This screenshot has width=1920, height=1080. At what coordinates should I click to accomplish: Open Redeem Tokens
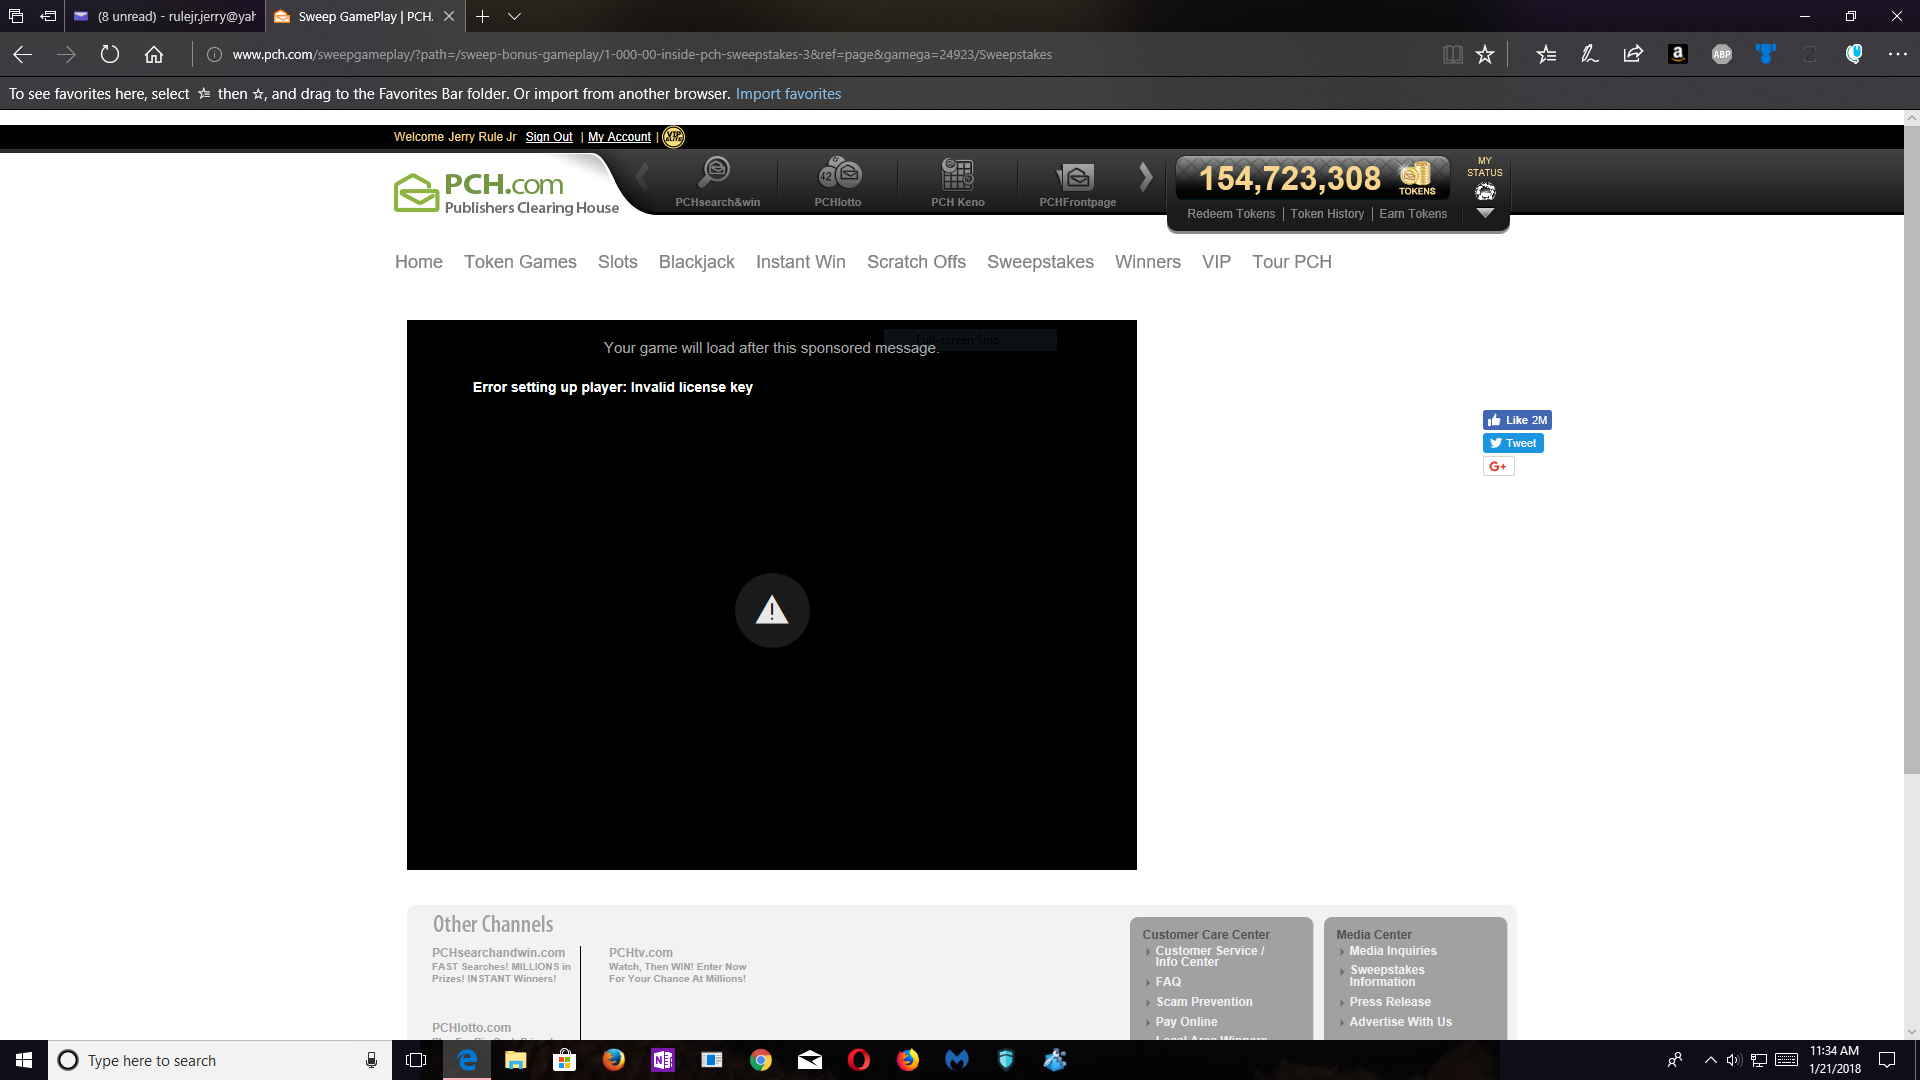[x=1231, y=214]
